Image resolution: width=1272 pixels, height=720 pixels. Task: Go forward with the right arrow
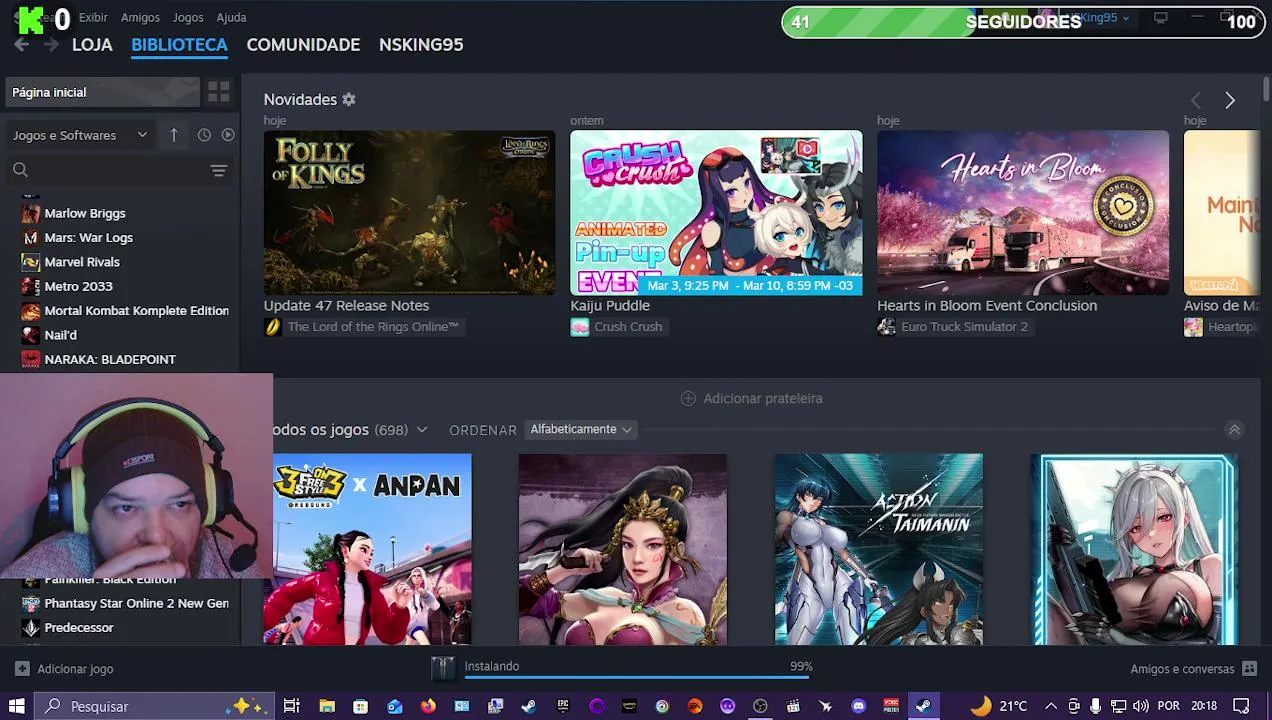pos(51,45)
